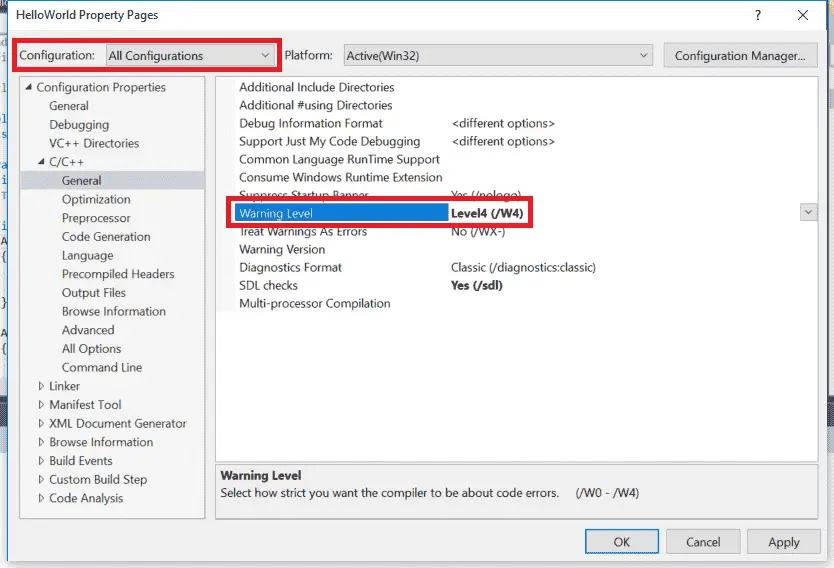Click the Configuration Manager button
This screenshot has width=834, height=568.
pos(739,56)
